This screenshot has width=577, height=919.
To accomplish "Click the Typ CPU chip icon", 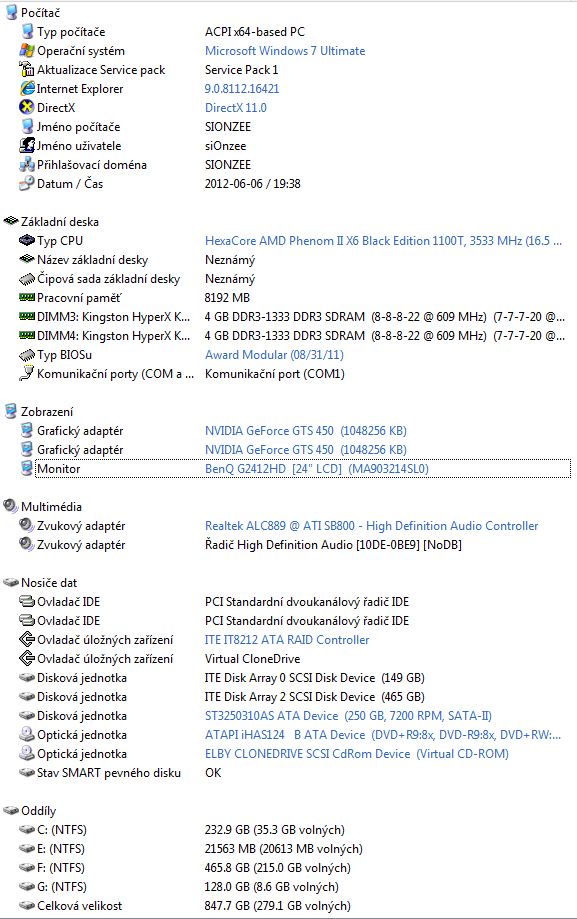I will (27, 240).
